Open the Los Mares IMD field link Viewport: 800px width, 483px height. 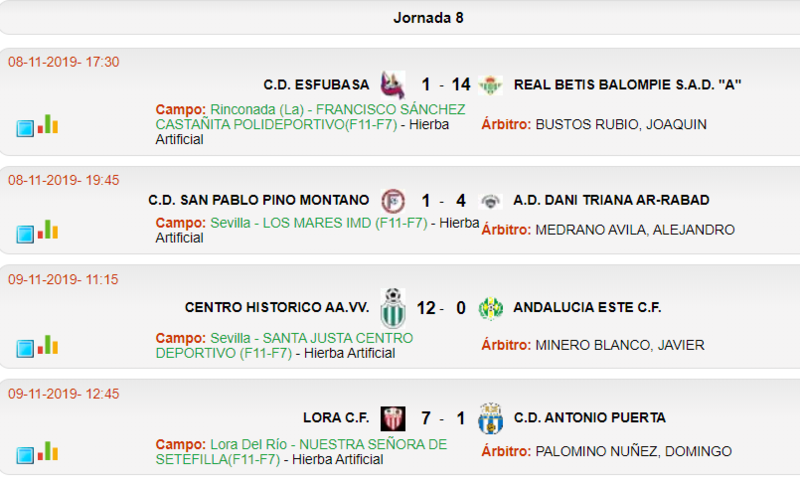(319, 223)
